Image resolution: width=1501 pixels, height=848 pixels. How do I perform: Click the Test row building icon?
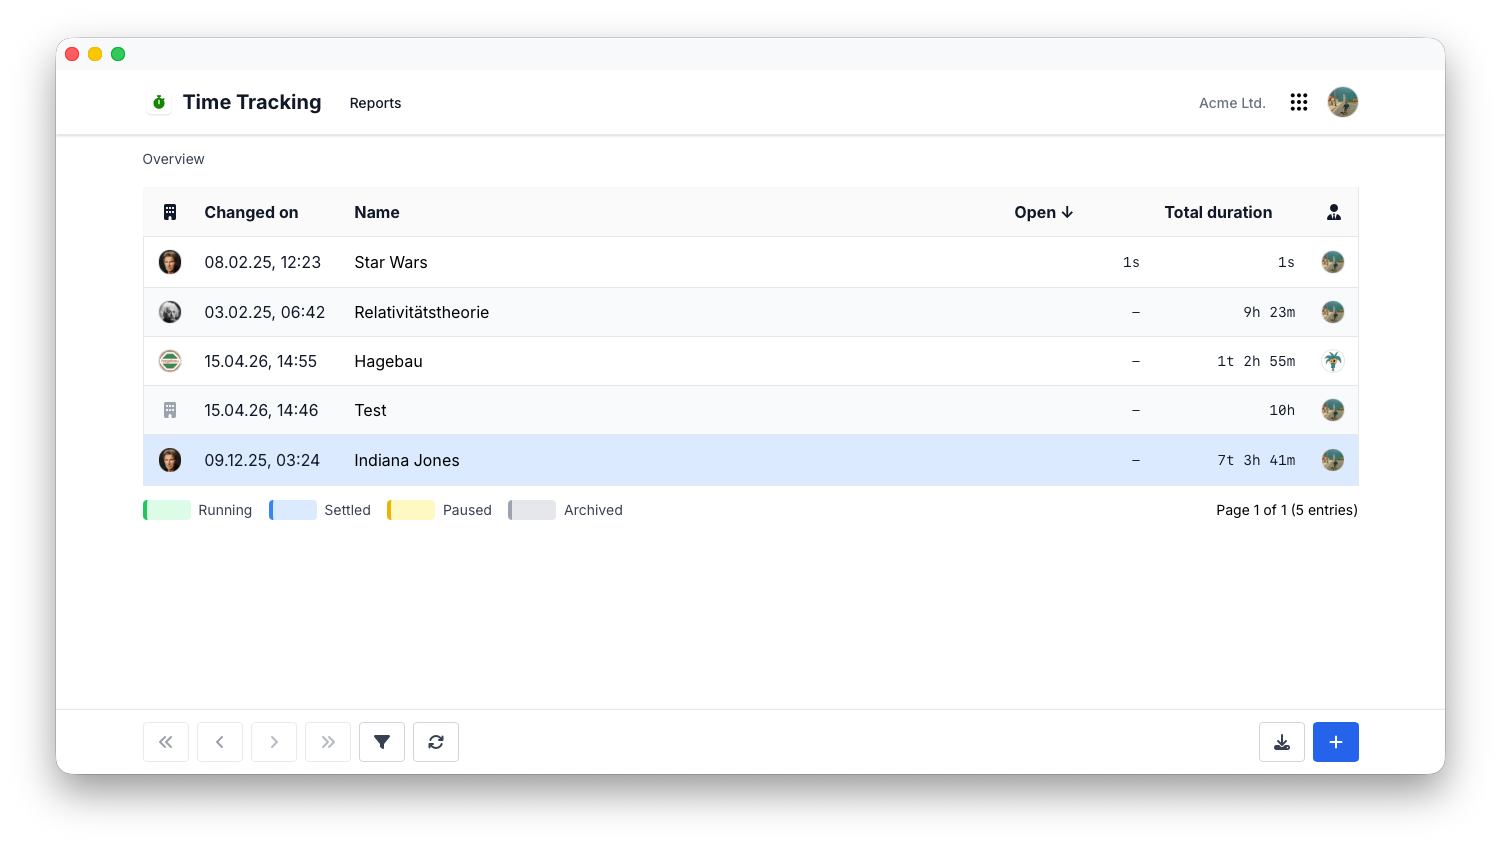(x=170, y=410)
